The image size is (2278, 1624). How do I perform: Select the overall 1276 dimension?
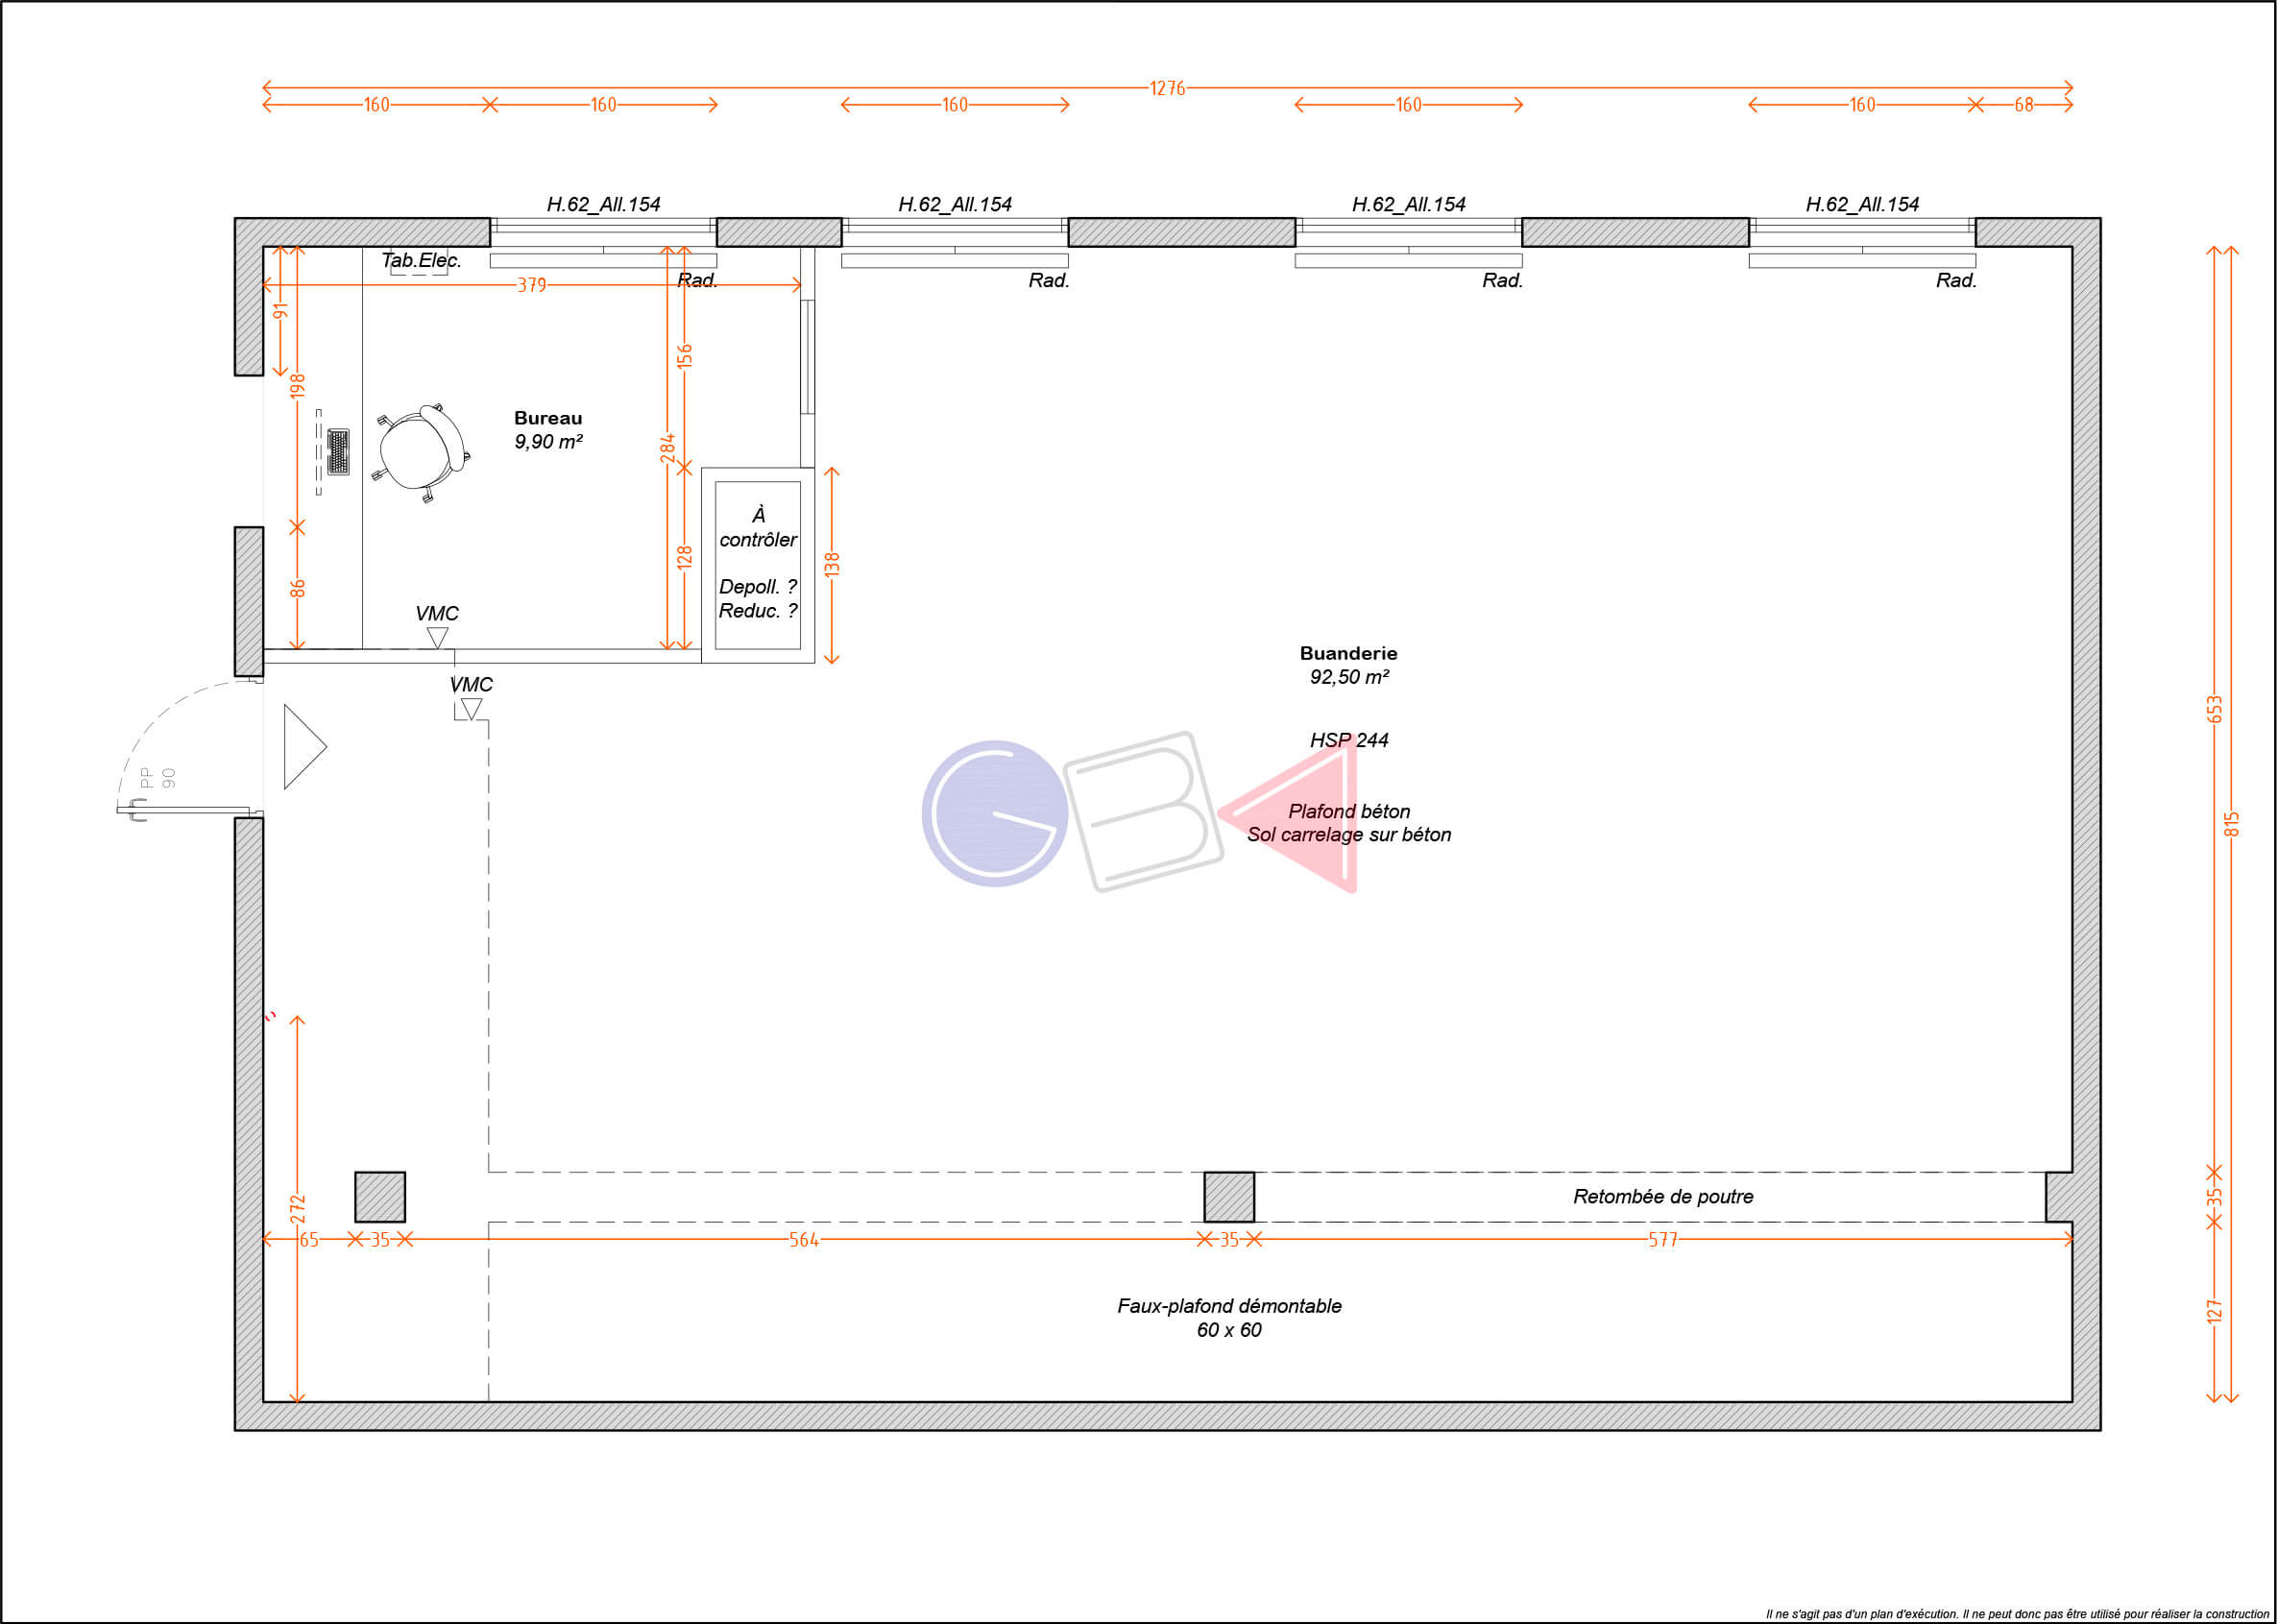(1167, 88)
